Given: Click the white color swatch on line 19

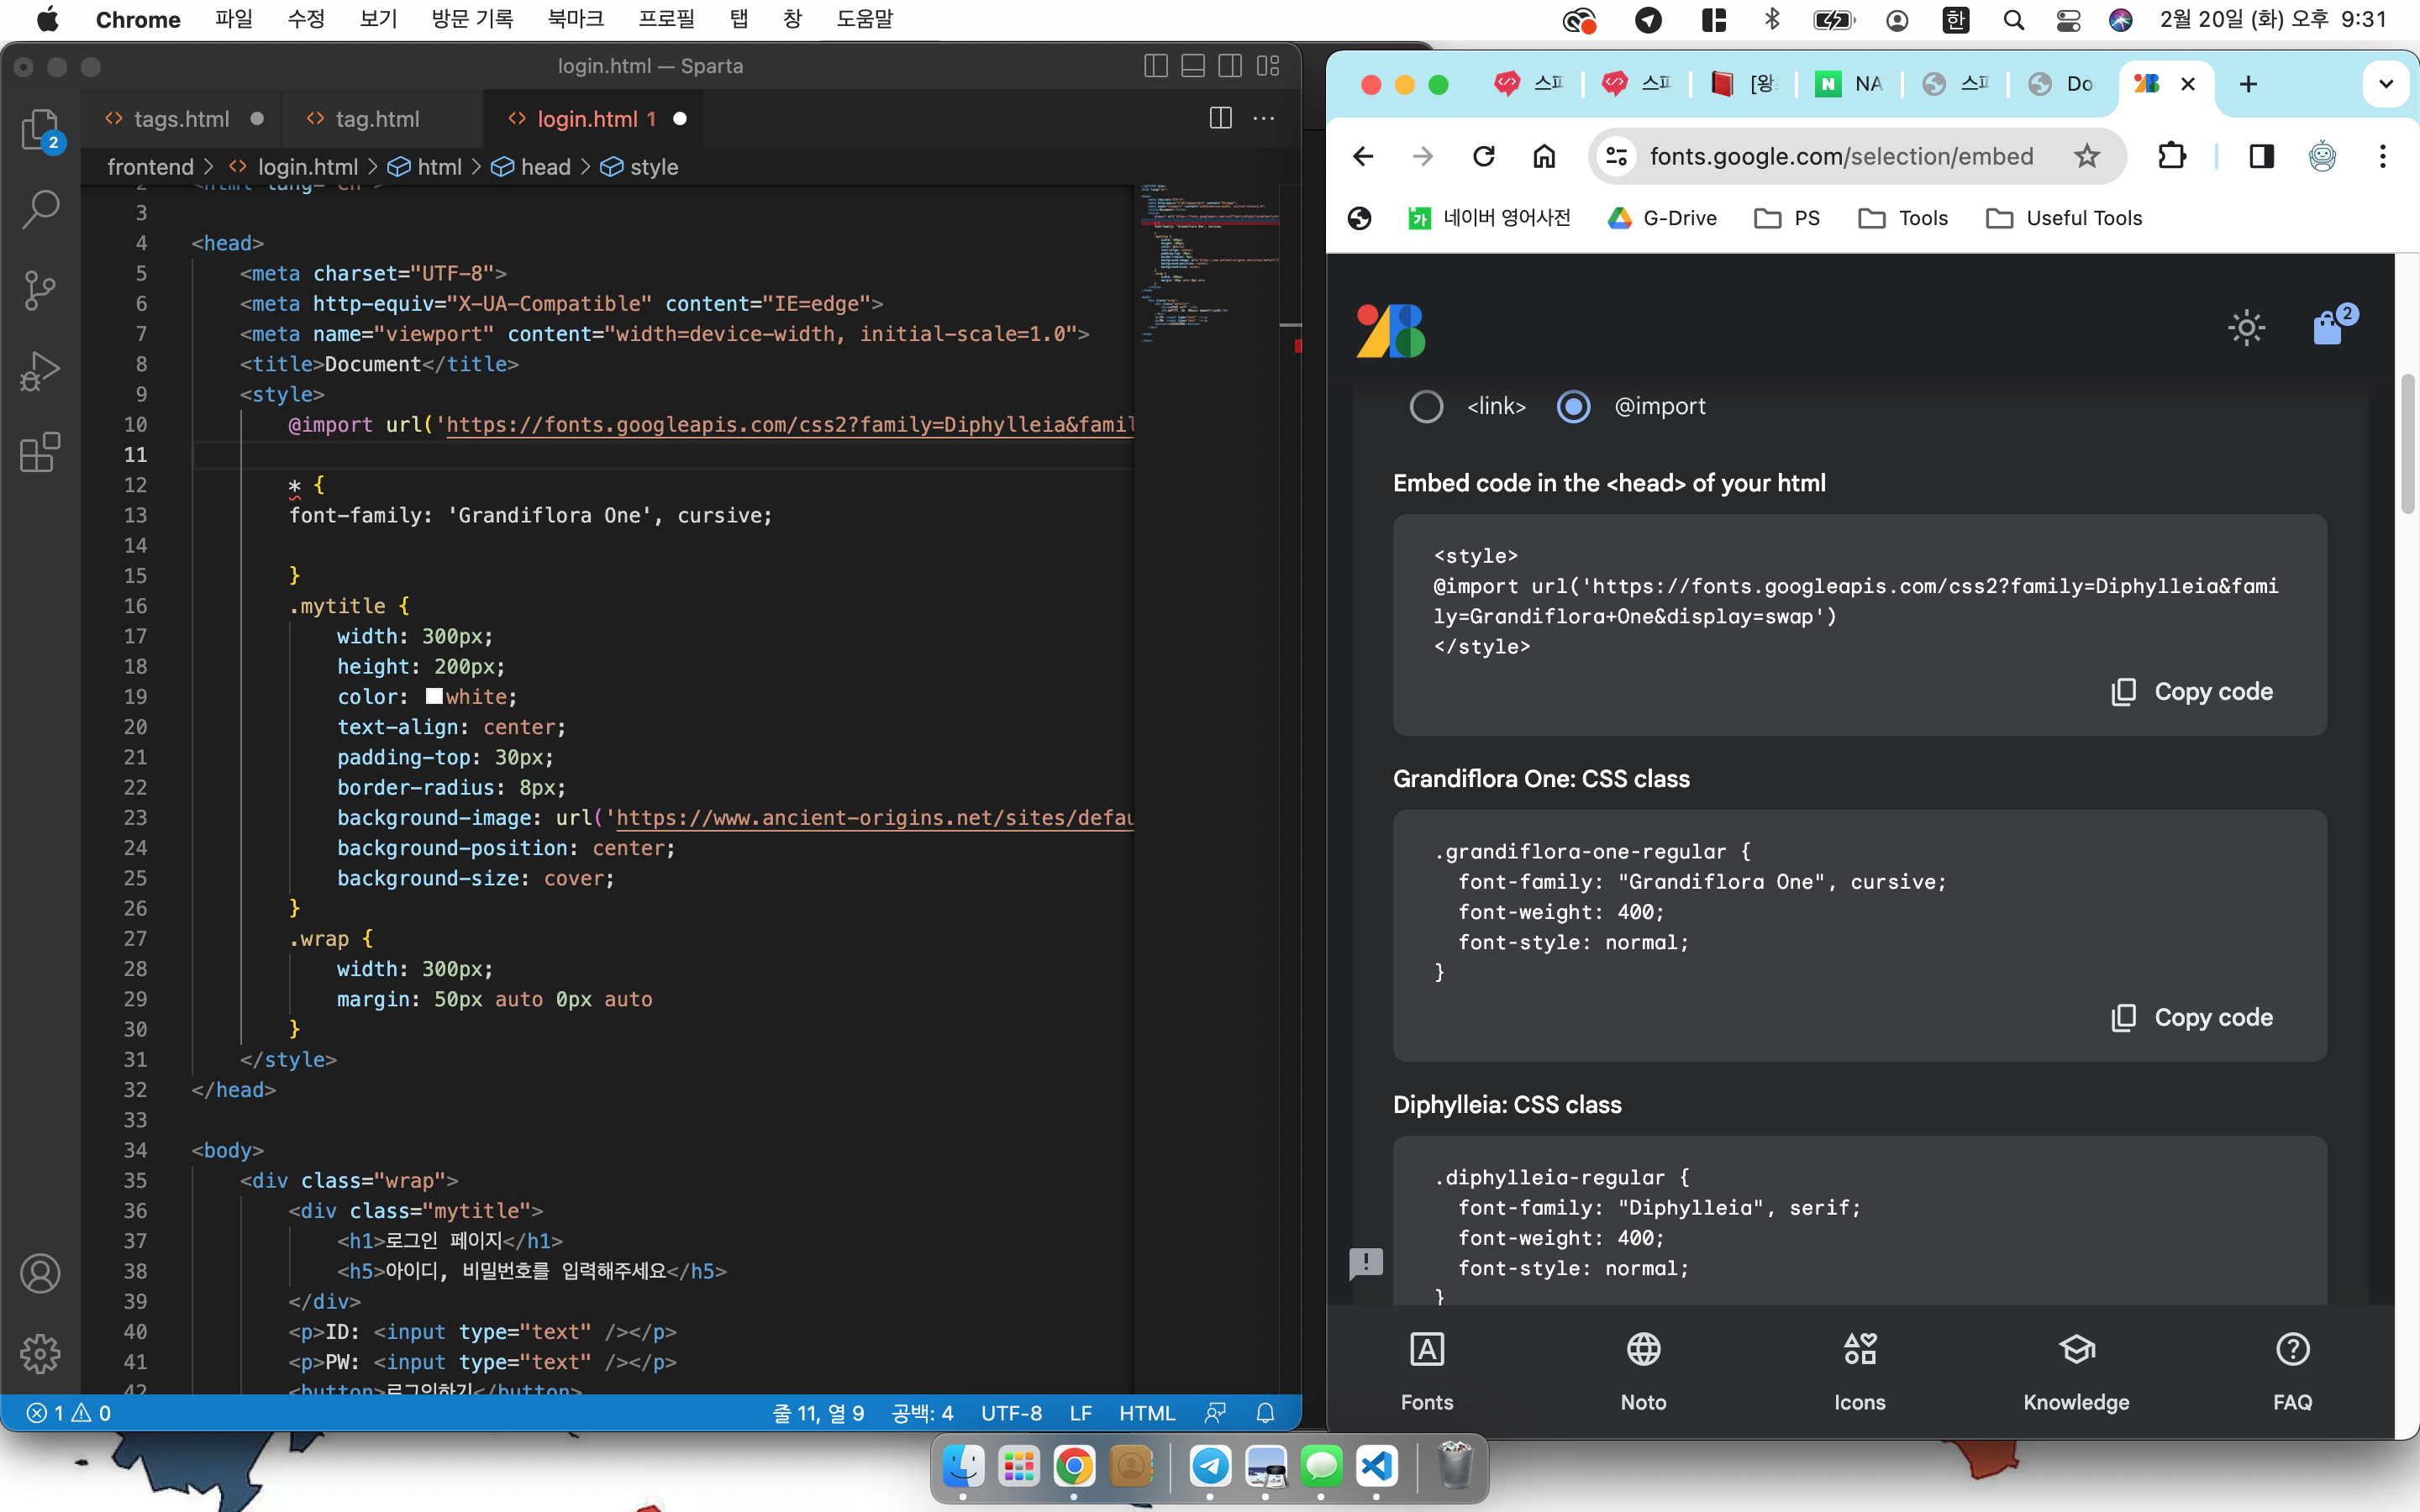Looking at the screenshot, I should click(x=434, y=696).
